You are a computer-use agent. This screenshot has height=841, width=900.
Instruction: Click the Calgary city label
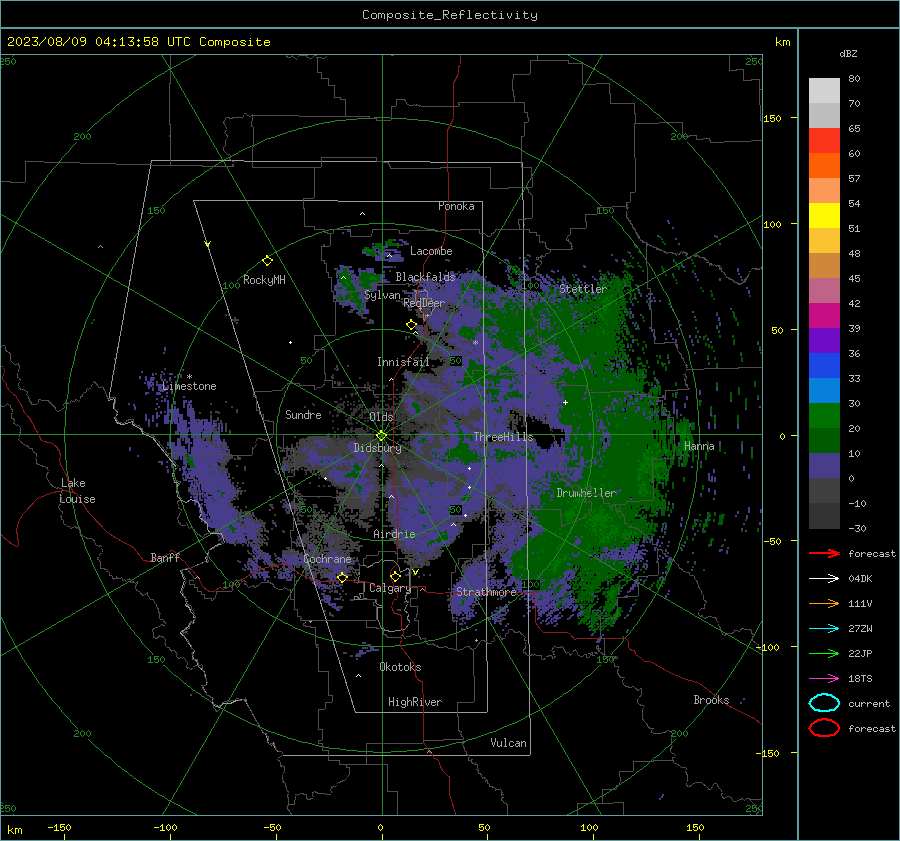point(390,588)
